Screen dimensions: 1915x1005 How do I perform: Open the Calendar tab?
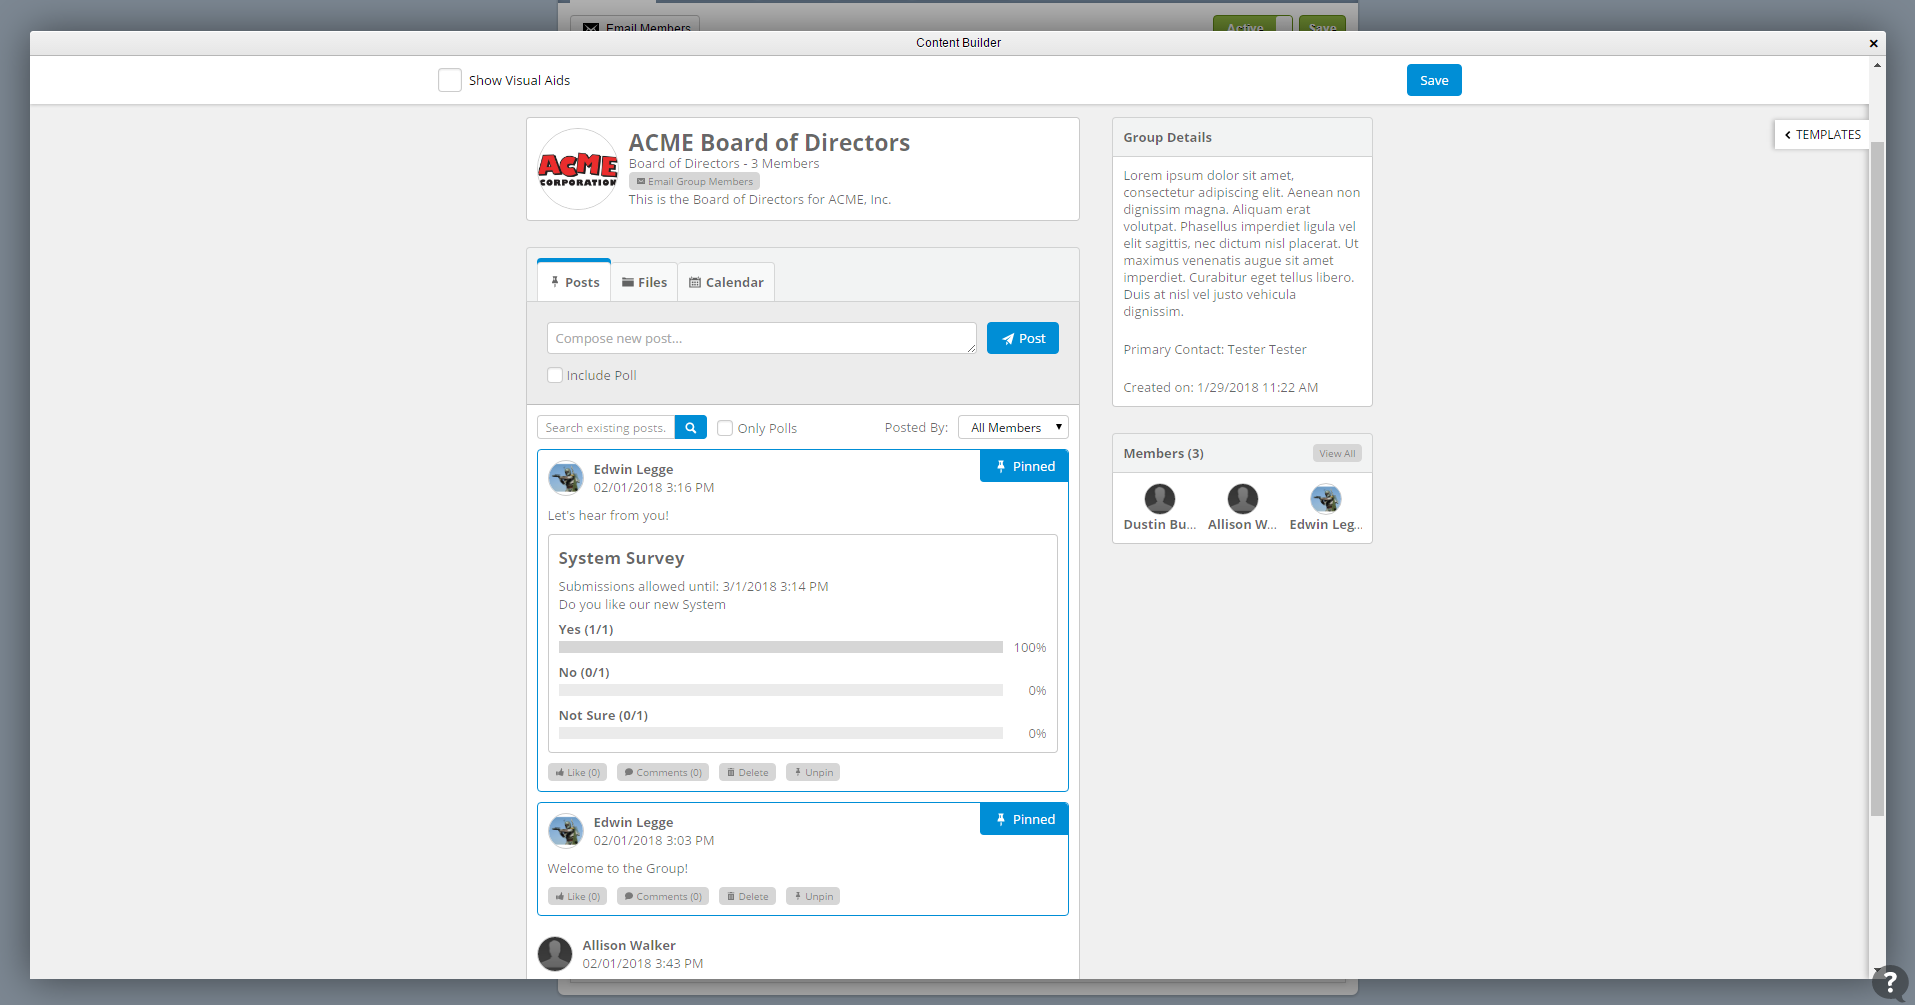(726, 282)
